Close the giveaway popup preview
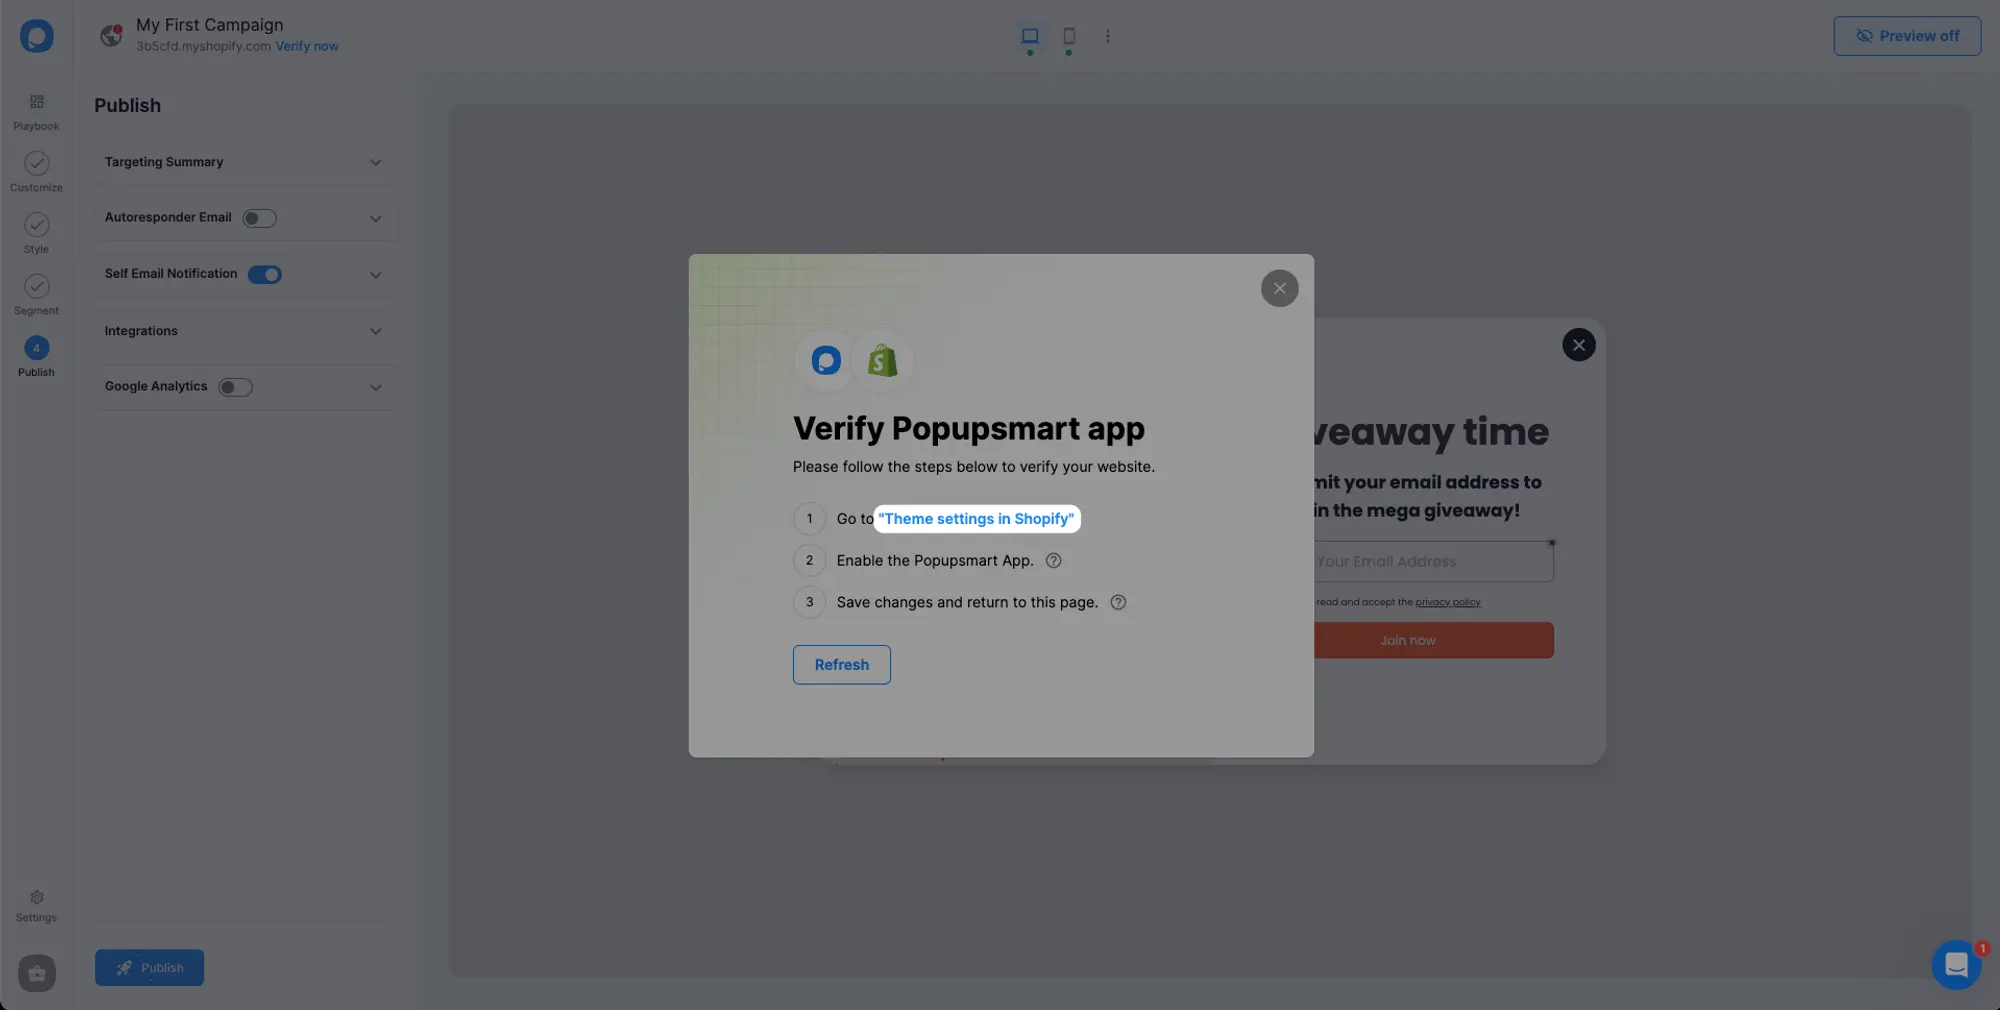This screenshot has height=1010, width=2000. pos(1579,345)
